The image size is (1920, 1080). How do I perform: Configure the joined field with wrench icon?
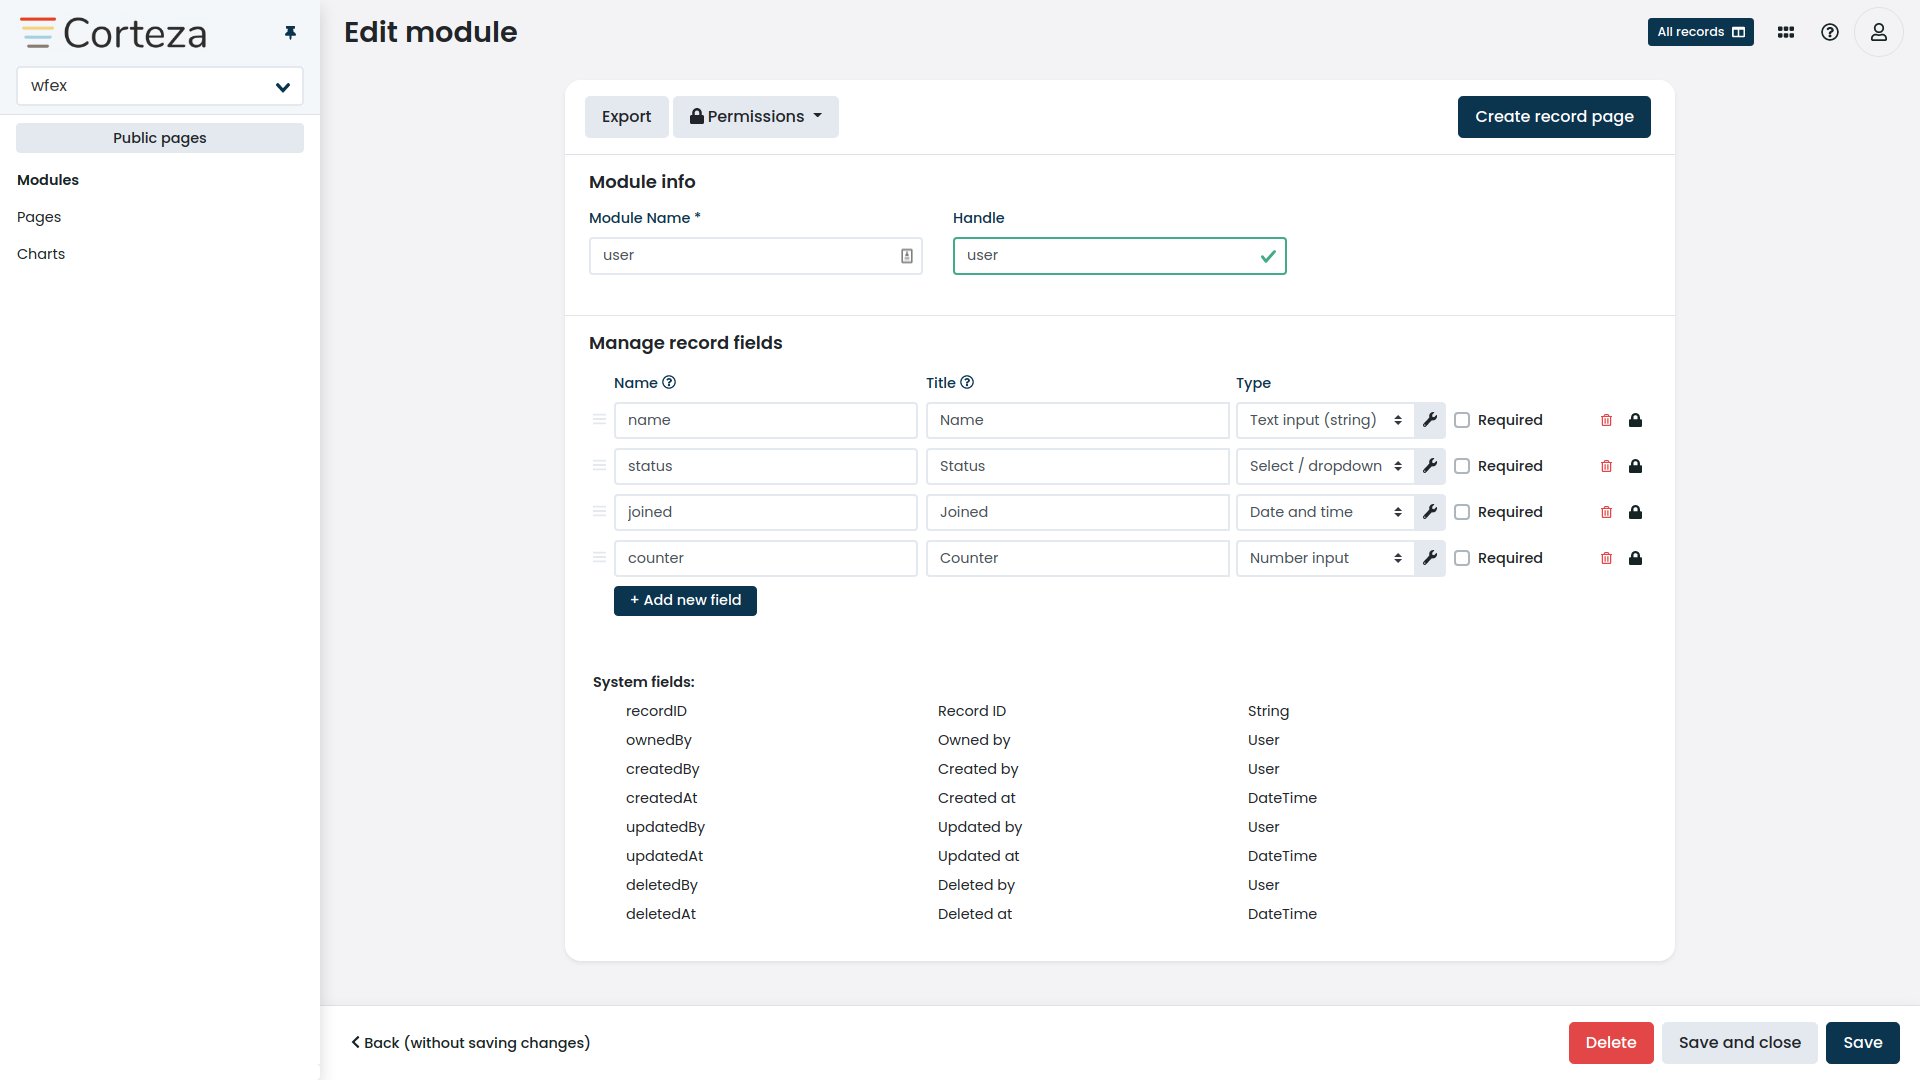point(1430,512)
